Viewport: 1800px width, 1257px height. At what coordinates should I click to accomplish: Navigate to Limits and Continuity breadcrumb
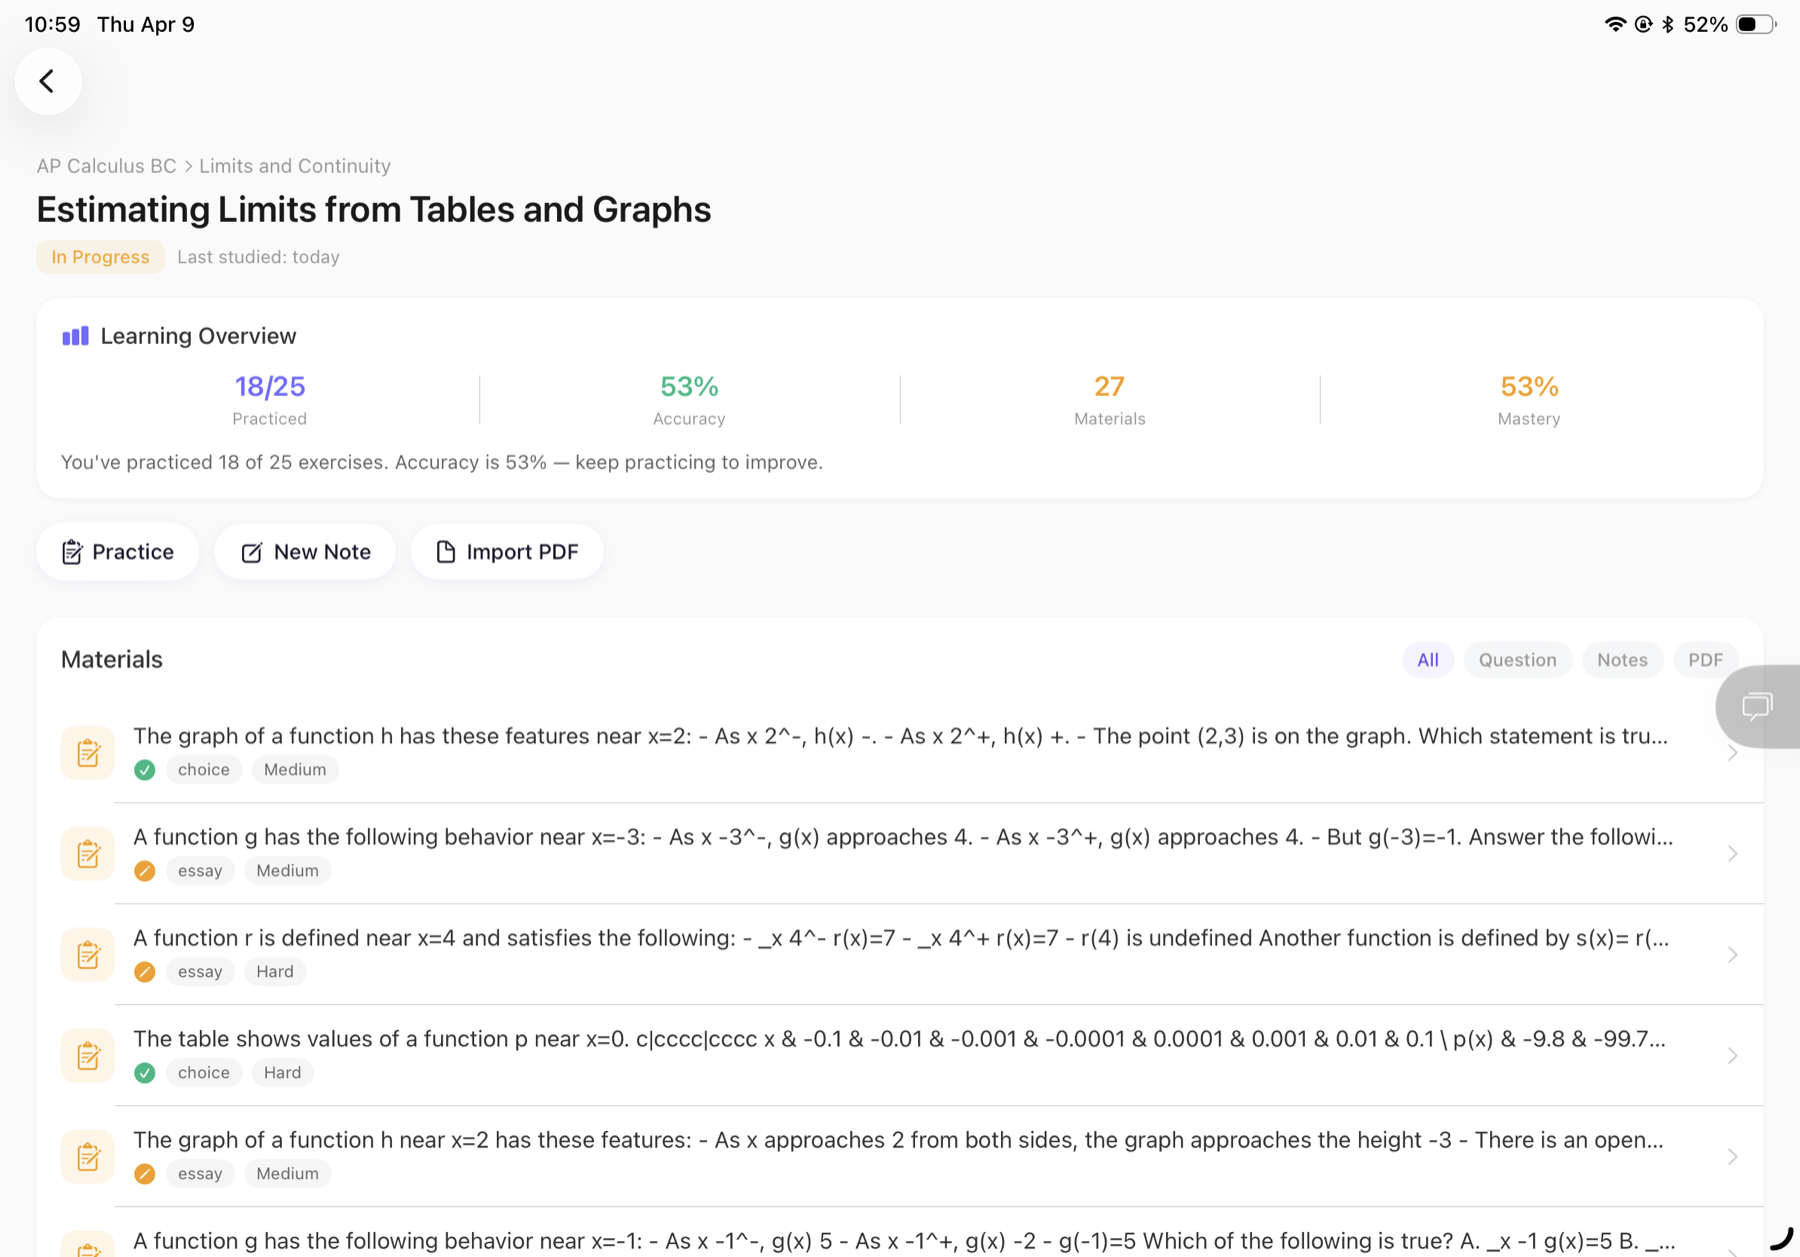coord(295,166)
